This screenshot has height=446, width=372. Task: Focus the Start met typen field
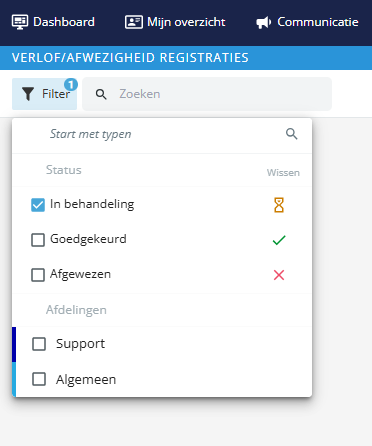pos(162,134)
